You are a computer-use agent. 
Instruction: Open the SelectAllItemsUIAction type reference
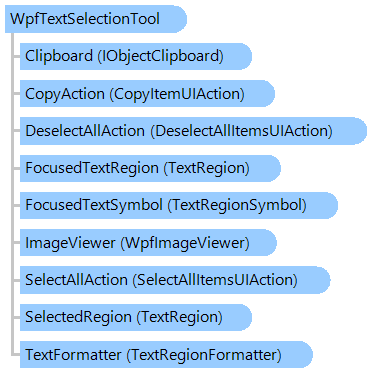[x=215, y=280]
